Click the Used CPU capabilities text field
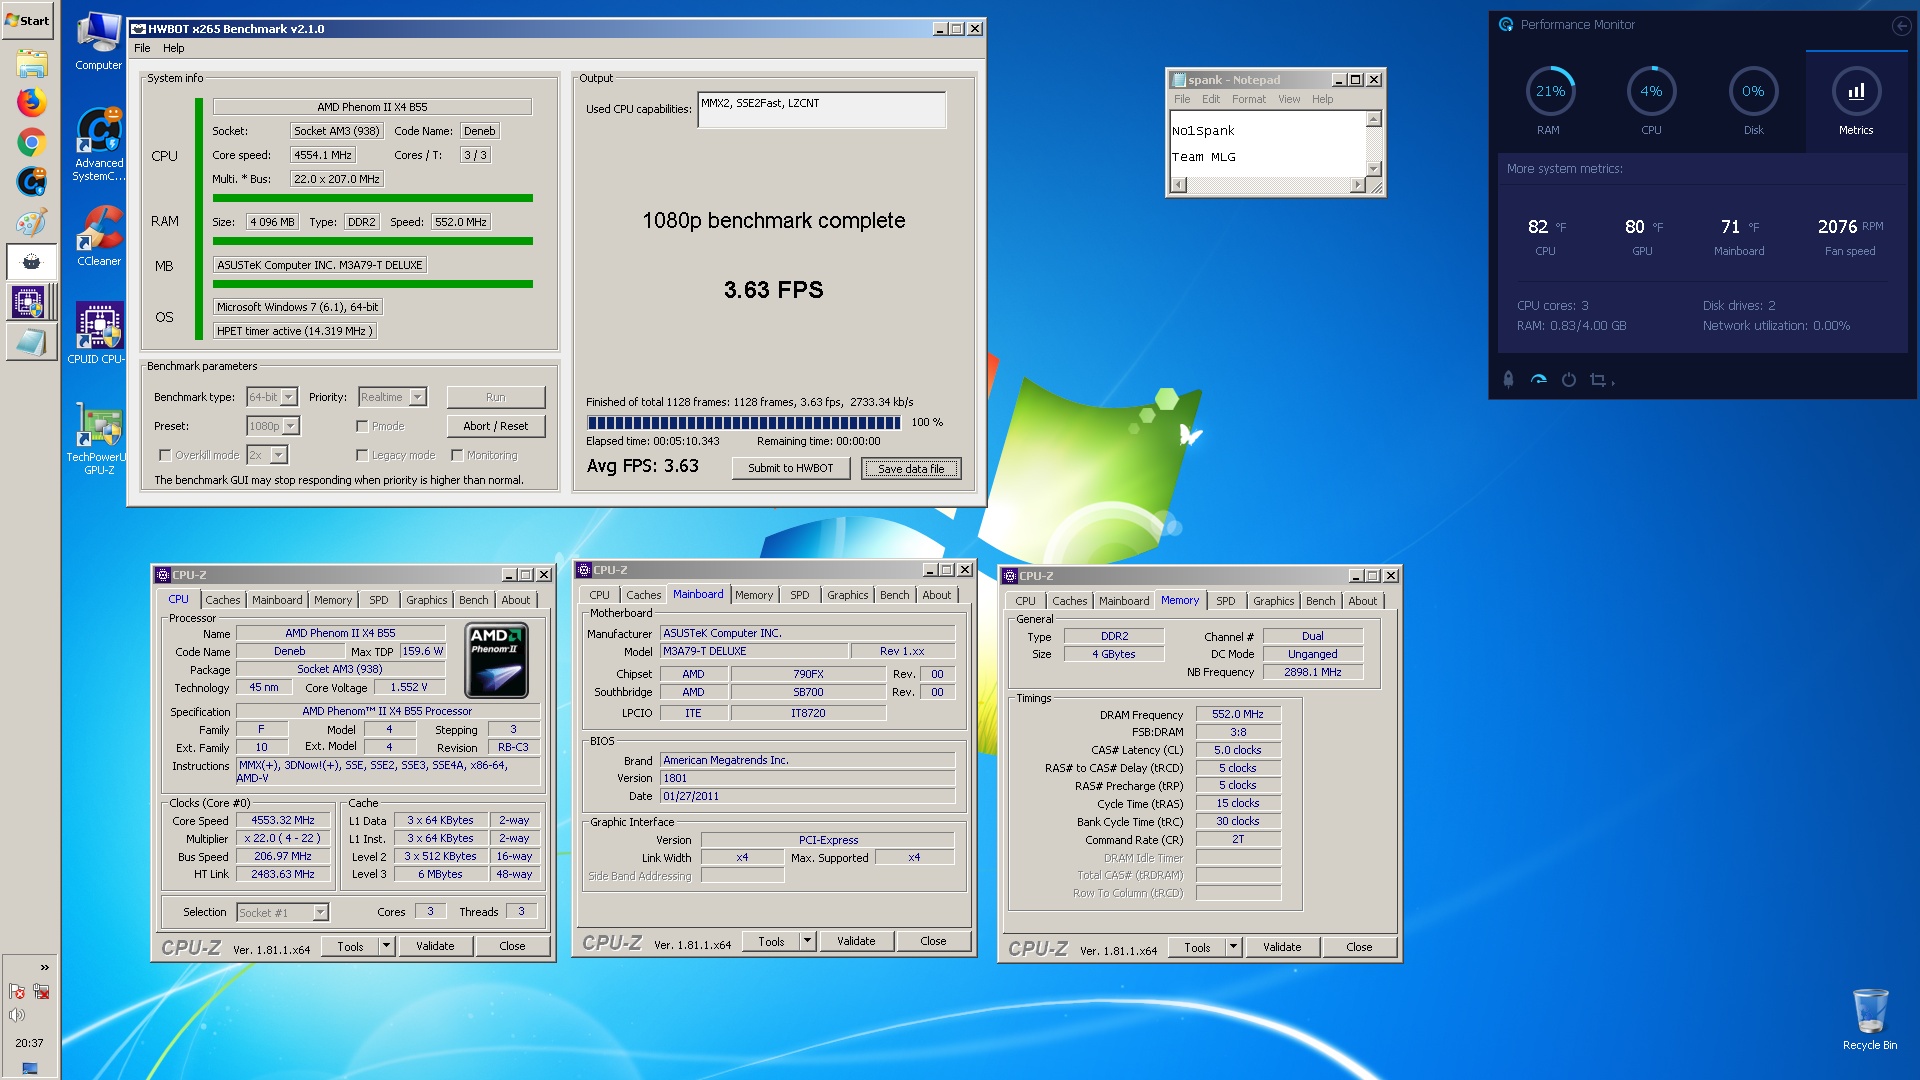Viewport: 1920px width, 1080px height. click(x=821, y=110)
